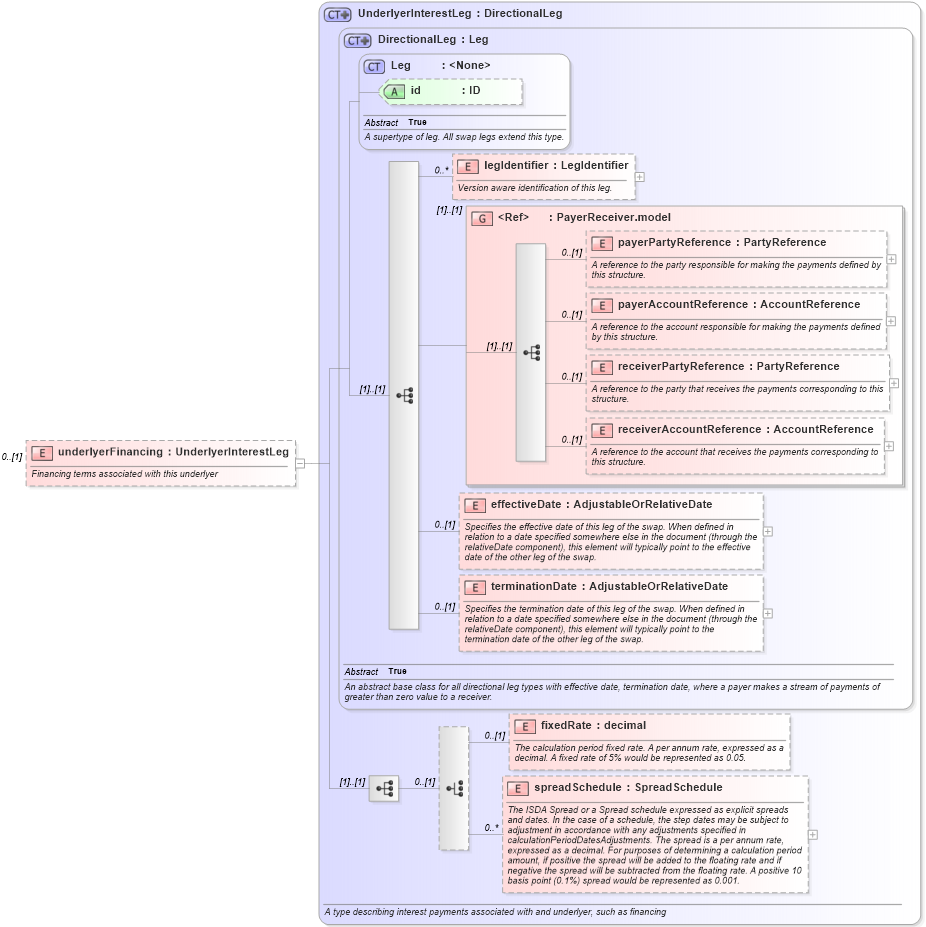Click the spreadSchedule : SpreadSchedule label
This screenshot has width=926, height=927.
pos(628,787)
